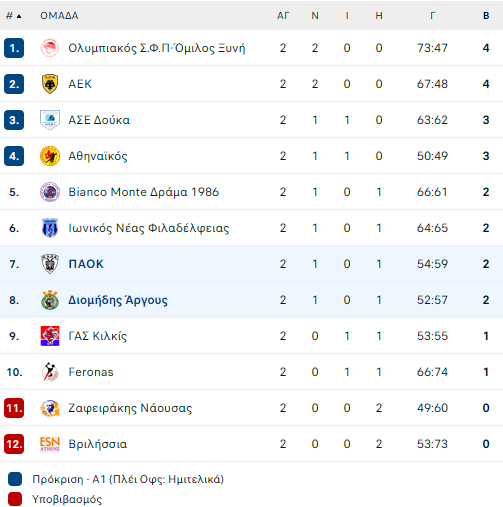
Task: Open the ΠΑΟΚ team name link
Action: [86, 264]
